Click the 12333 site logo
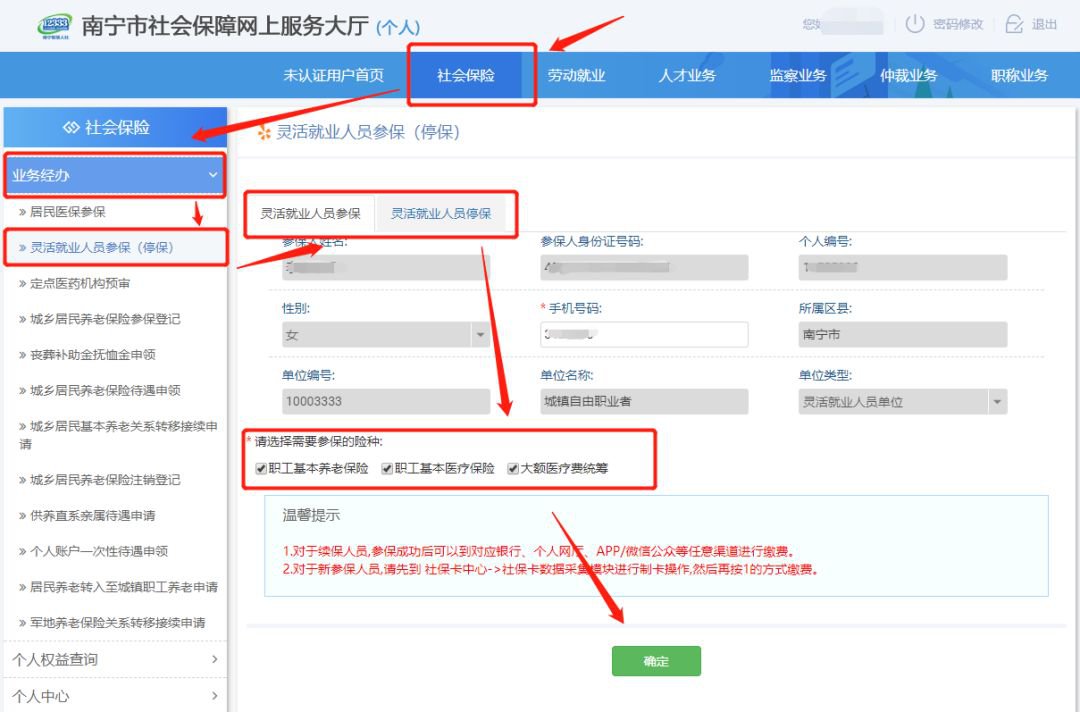 [x=53, y=26]
